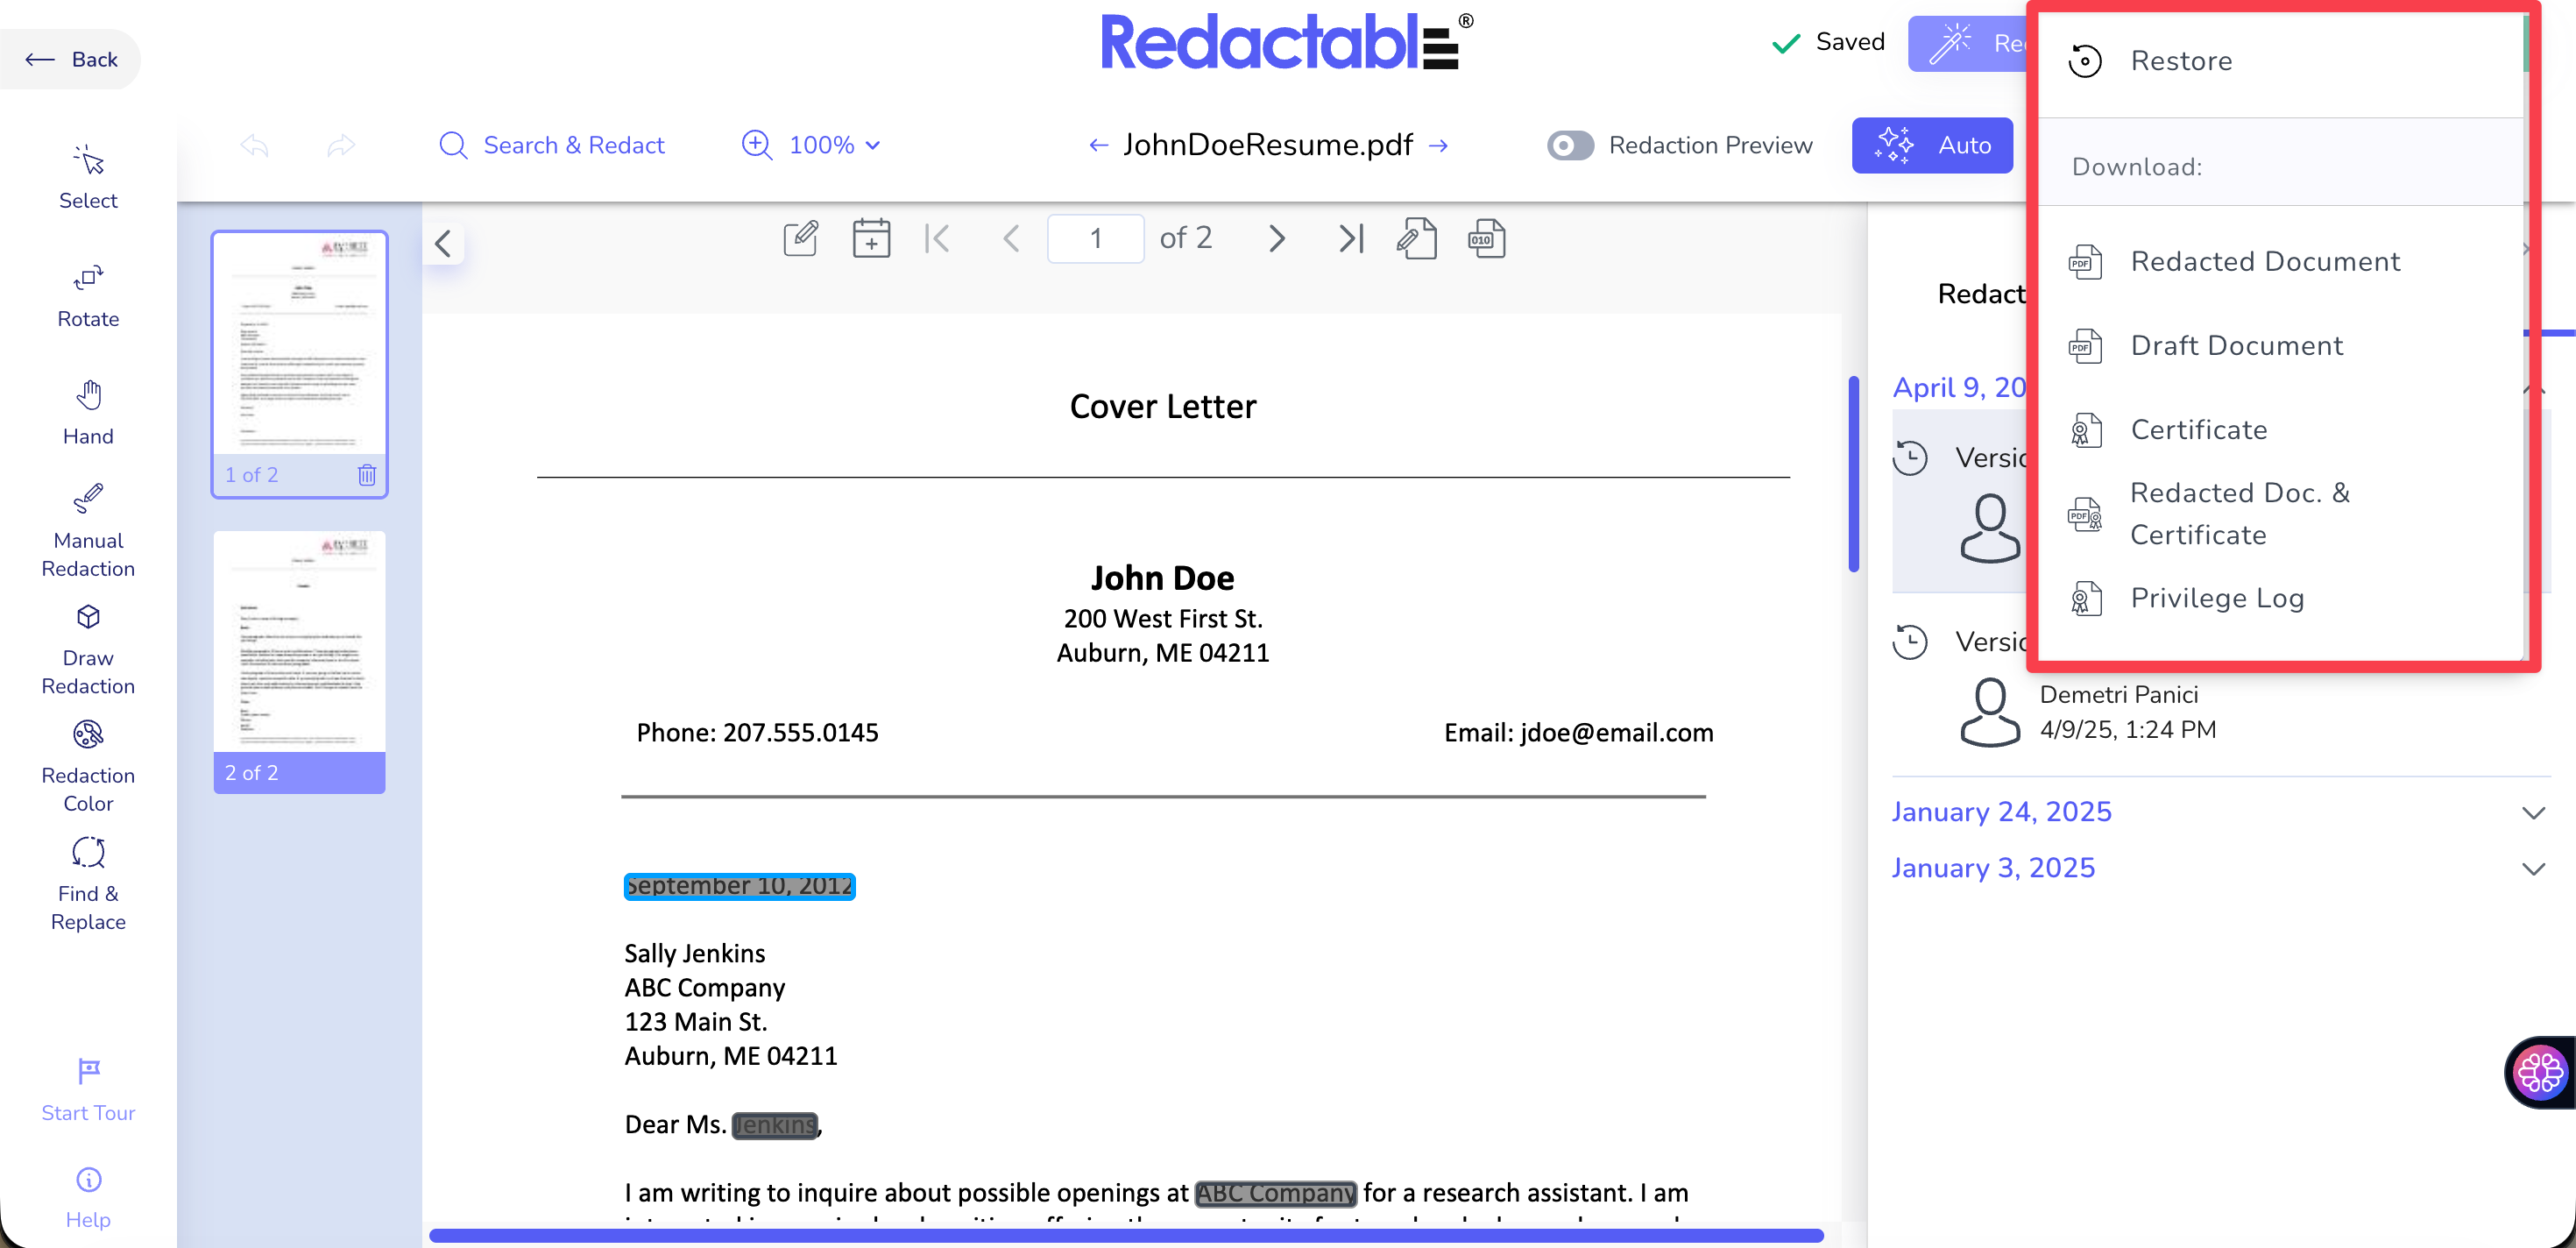
Task: Open the Find & Replace tool
Action: [x=88, y=884]
